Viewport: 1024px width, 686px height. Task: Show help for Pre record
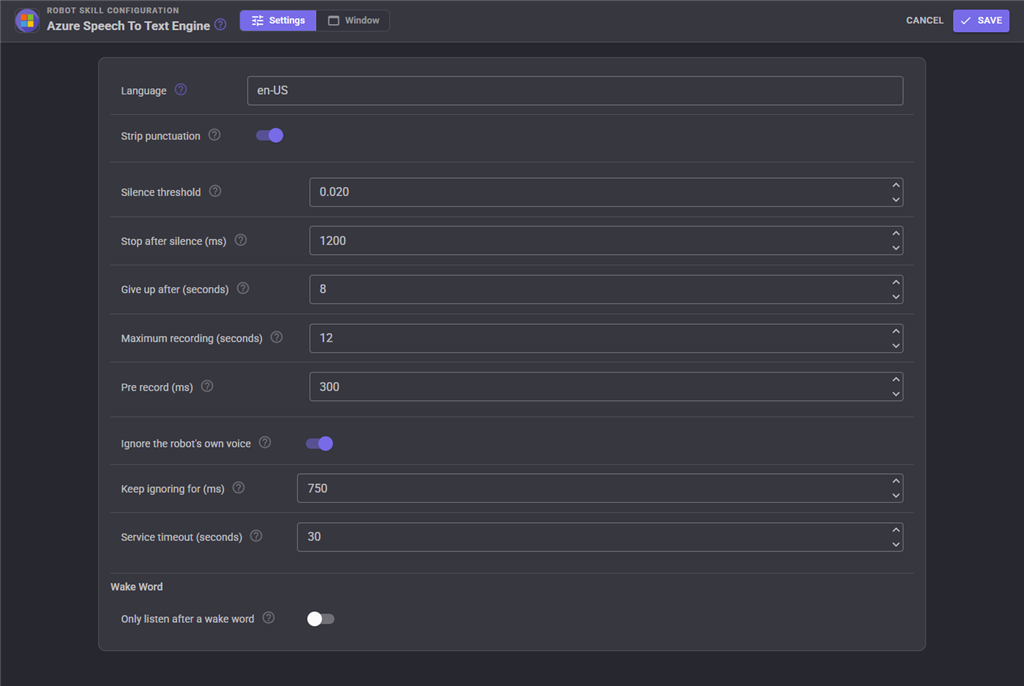[x=207, y=386]
